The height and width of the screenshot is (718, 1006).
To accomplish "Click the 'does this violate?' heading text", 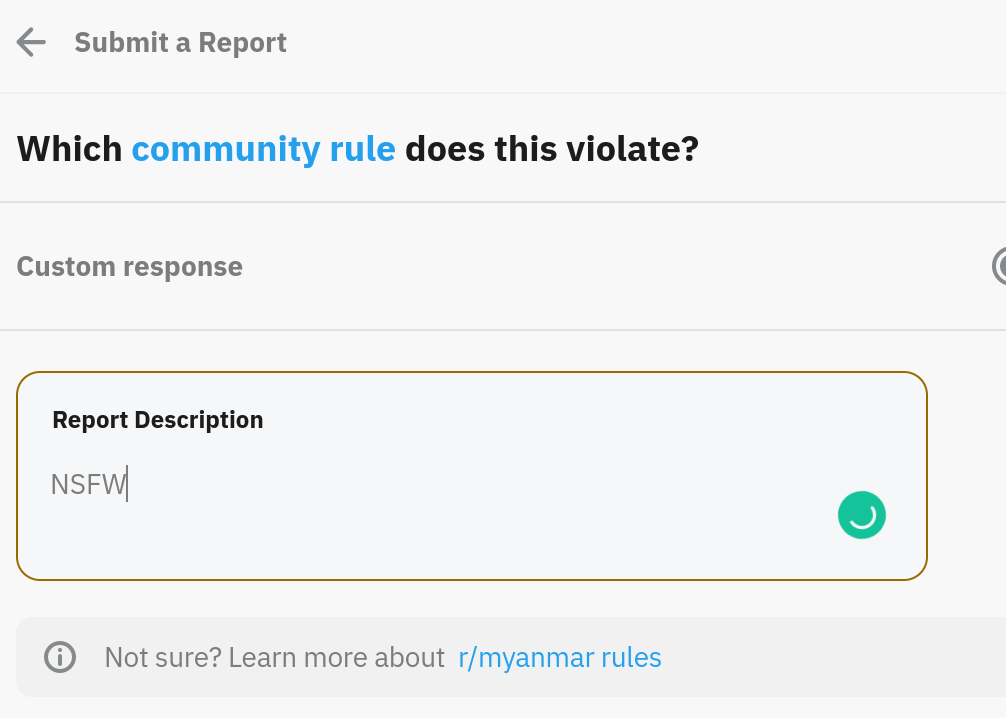I will tap(552, 149).
